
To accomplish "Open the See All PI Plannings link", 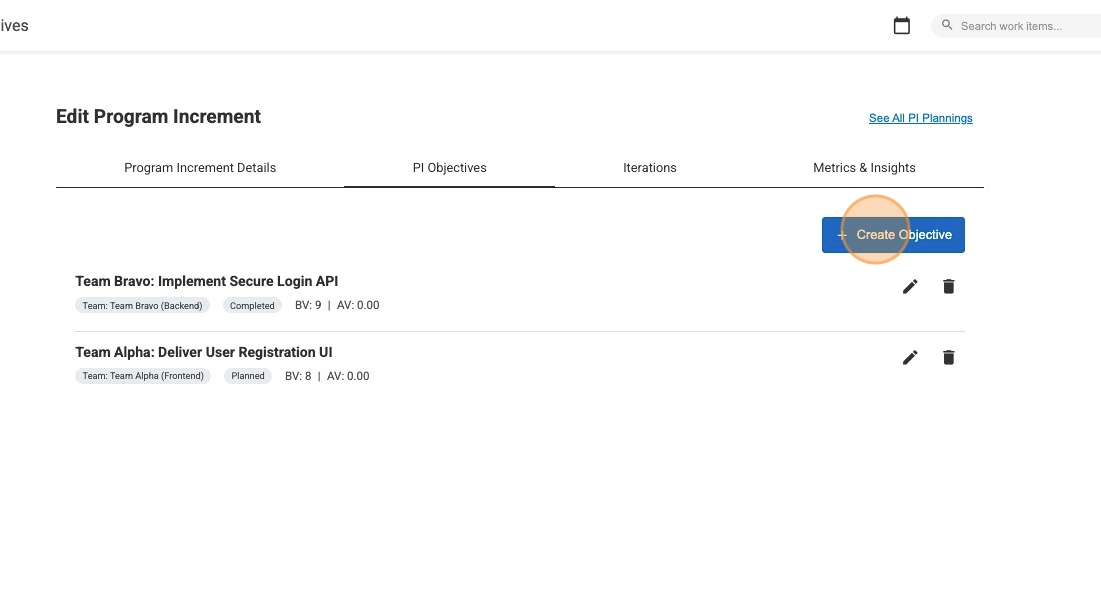I will (920, 118).
